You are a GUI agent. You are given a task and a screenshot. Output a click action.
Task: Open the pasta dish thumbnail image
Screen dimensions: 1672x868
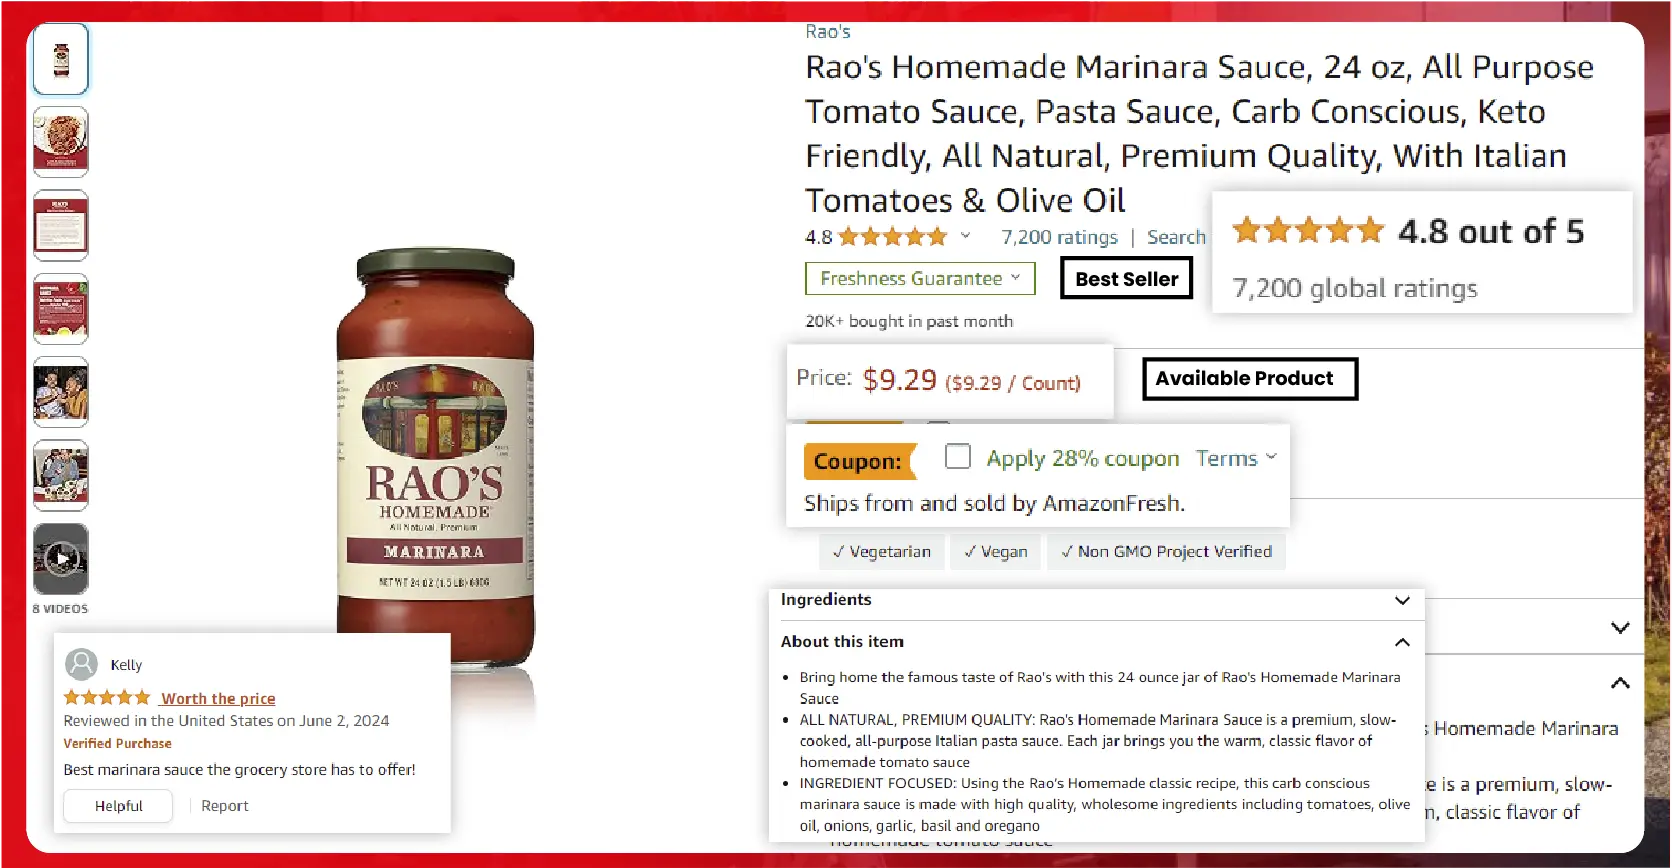coord(61,142)
